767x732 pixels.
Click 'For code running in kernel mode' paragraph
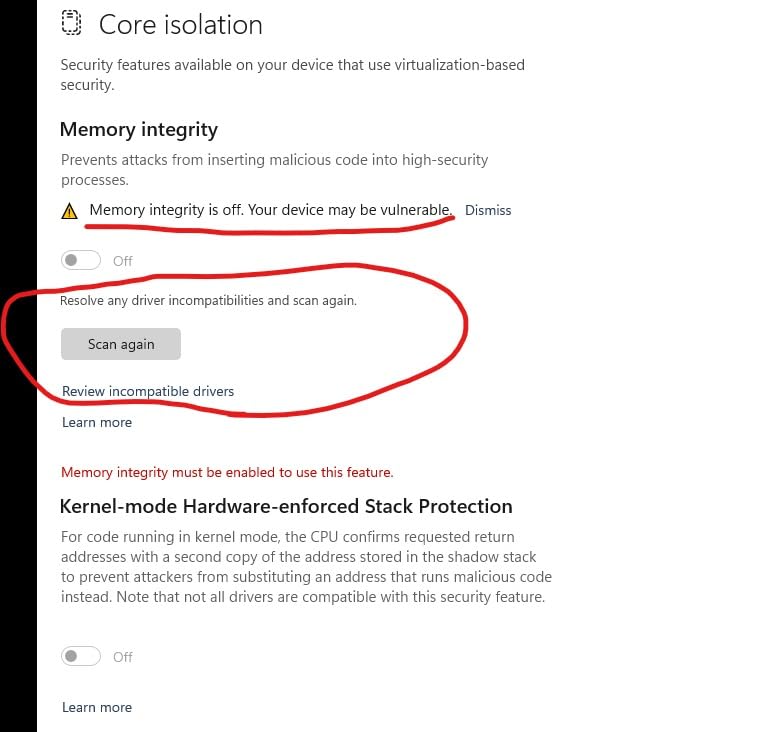pyautogui.click(x=306, y=567)
